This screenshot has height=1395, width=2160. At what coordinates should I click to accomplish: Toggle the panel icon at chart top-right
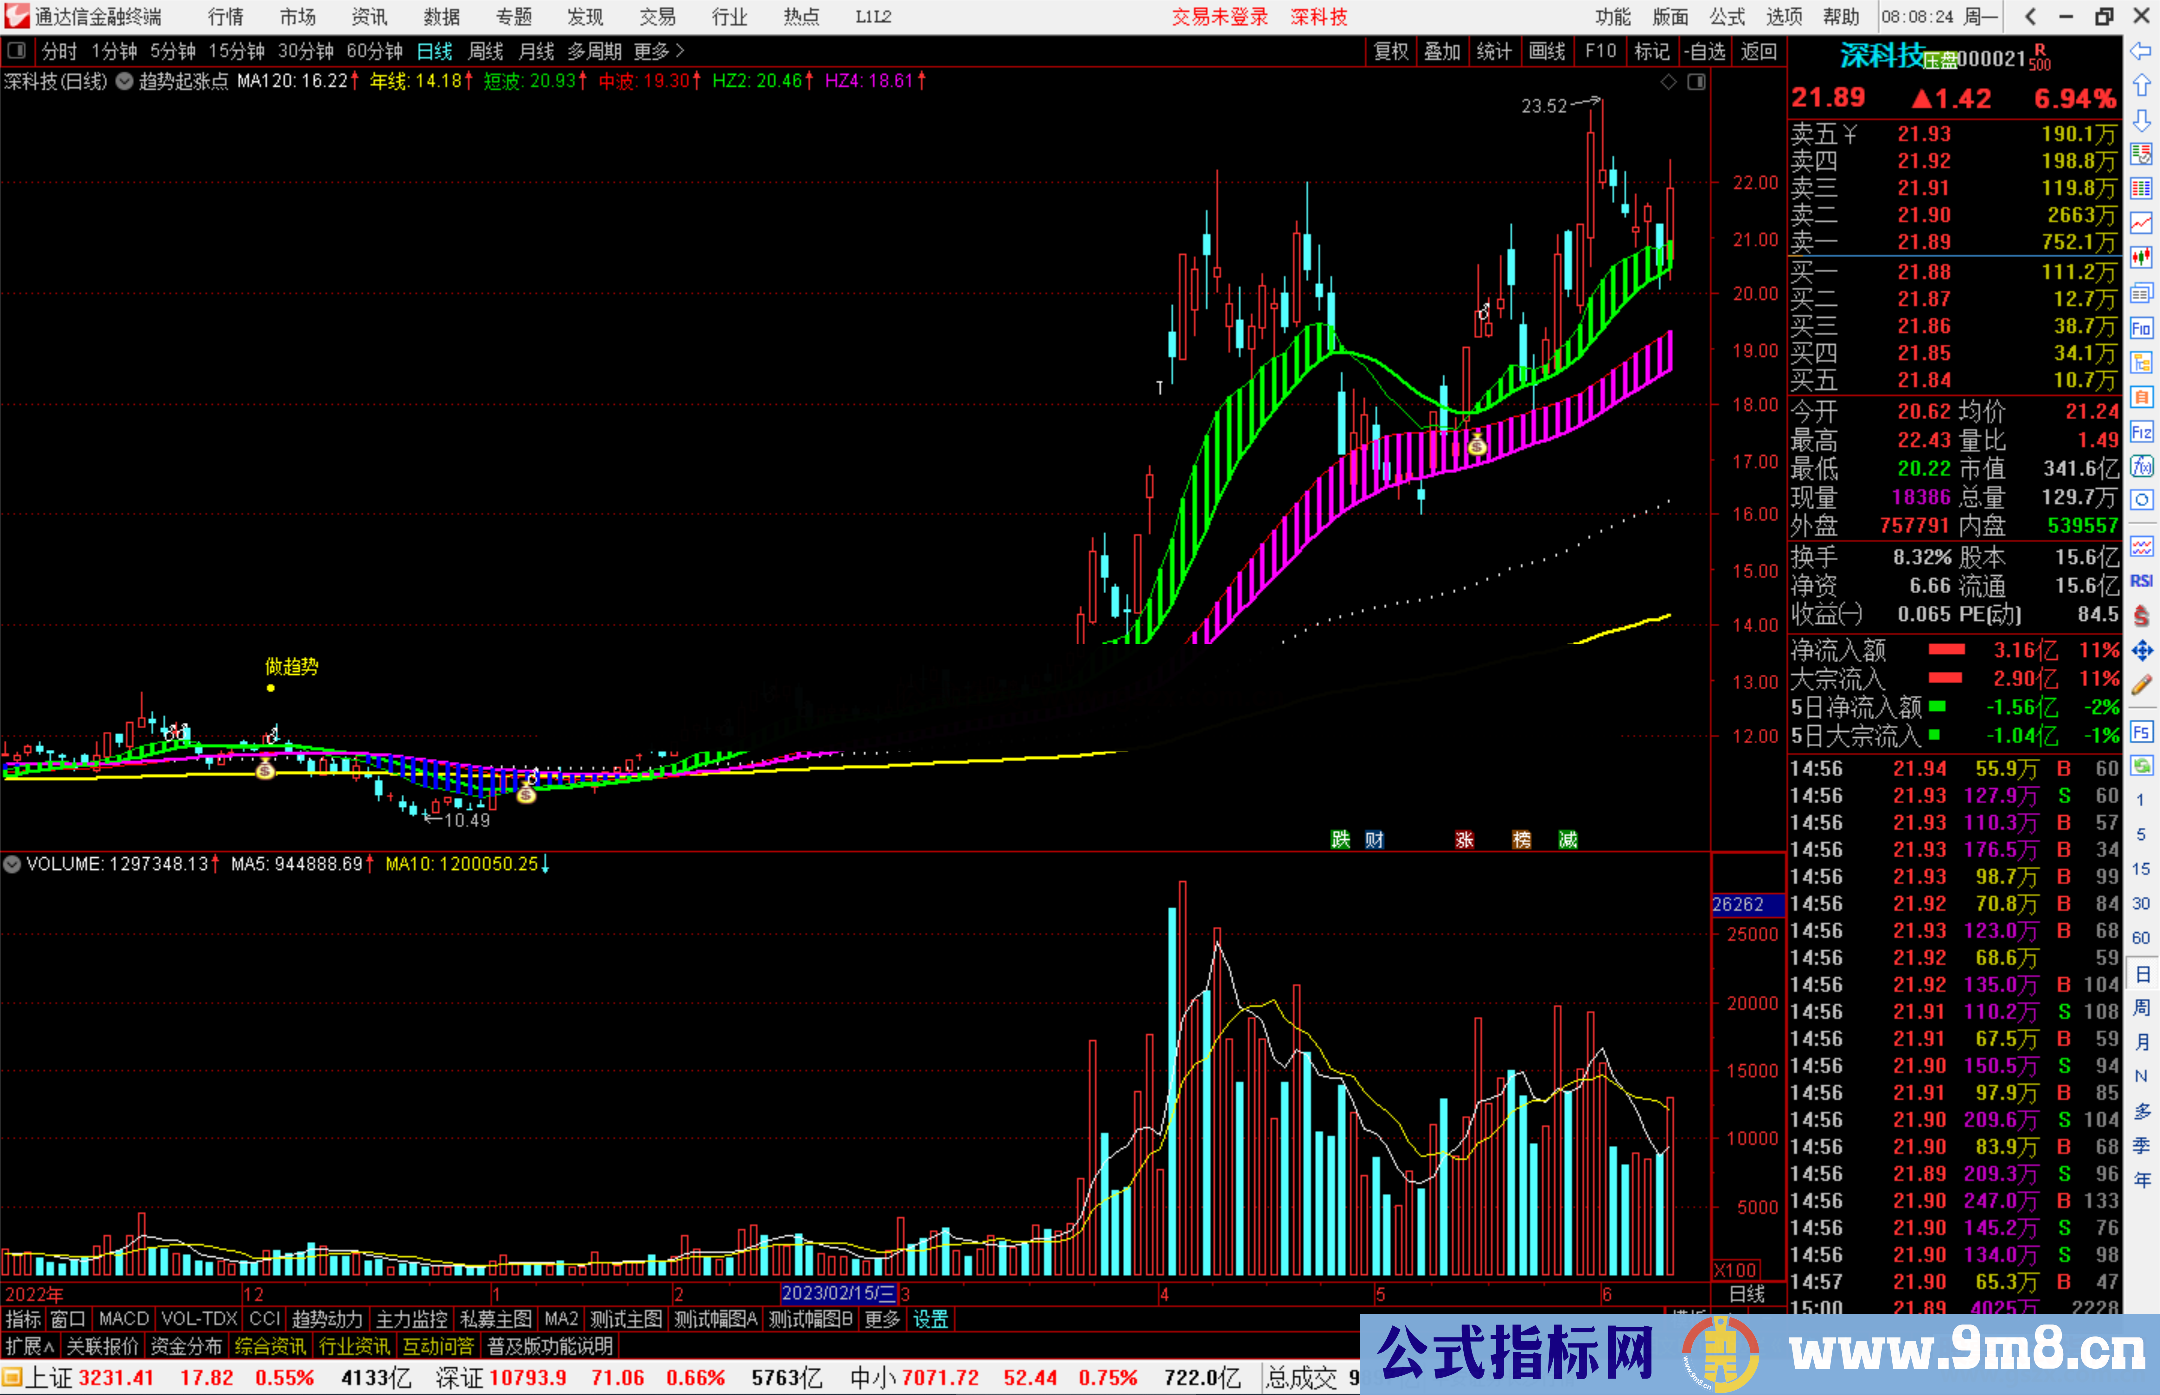coord(1697,82)
